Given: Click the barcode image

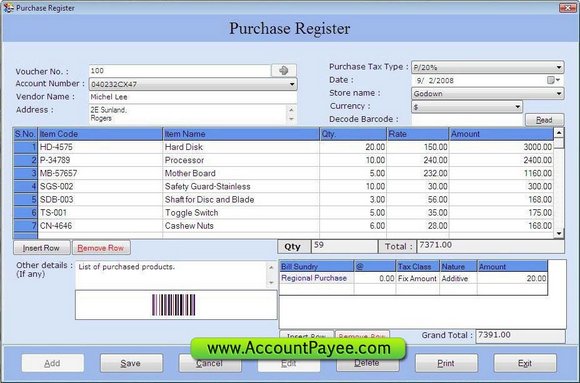Looking at the screenshot, I should pyautogui.click(x=173, y=305).
